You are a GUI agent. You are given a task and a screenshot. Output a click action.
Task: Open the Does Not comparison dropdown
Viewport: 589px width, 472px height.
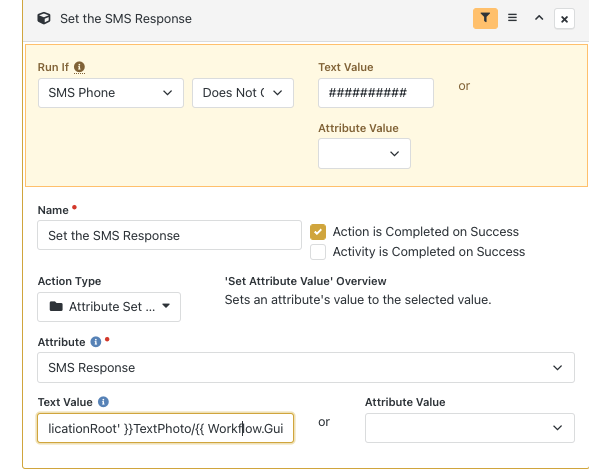243,93
